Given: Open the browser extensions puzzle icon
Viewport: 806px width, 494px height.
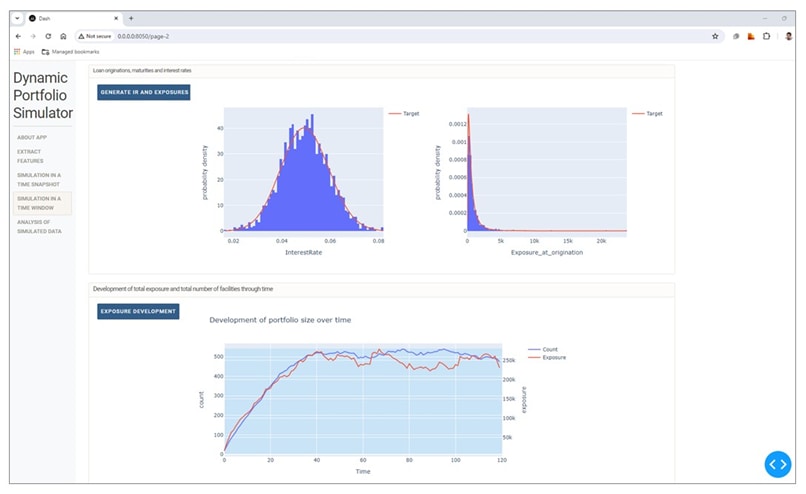Looking at the screenshot, I should coord(766,35).
